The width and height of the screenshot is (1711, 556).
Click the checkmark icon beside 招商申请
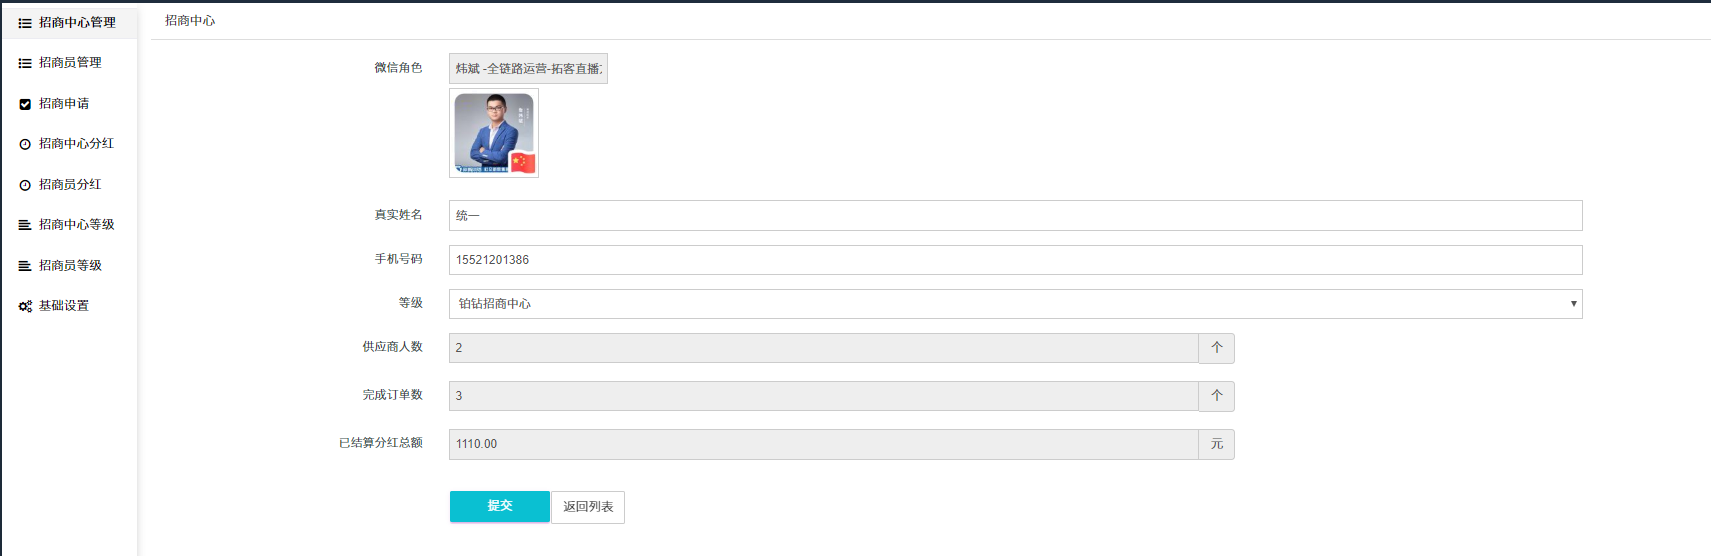pyautogui.click(x=25, y=104)
